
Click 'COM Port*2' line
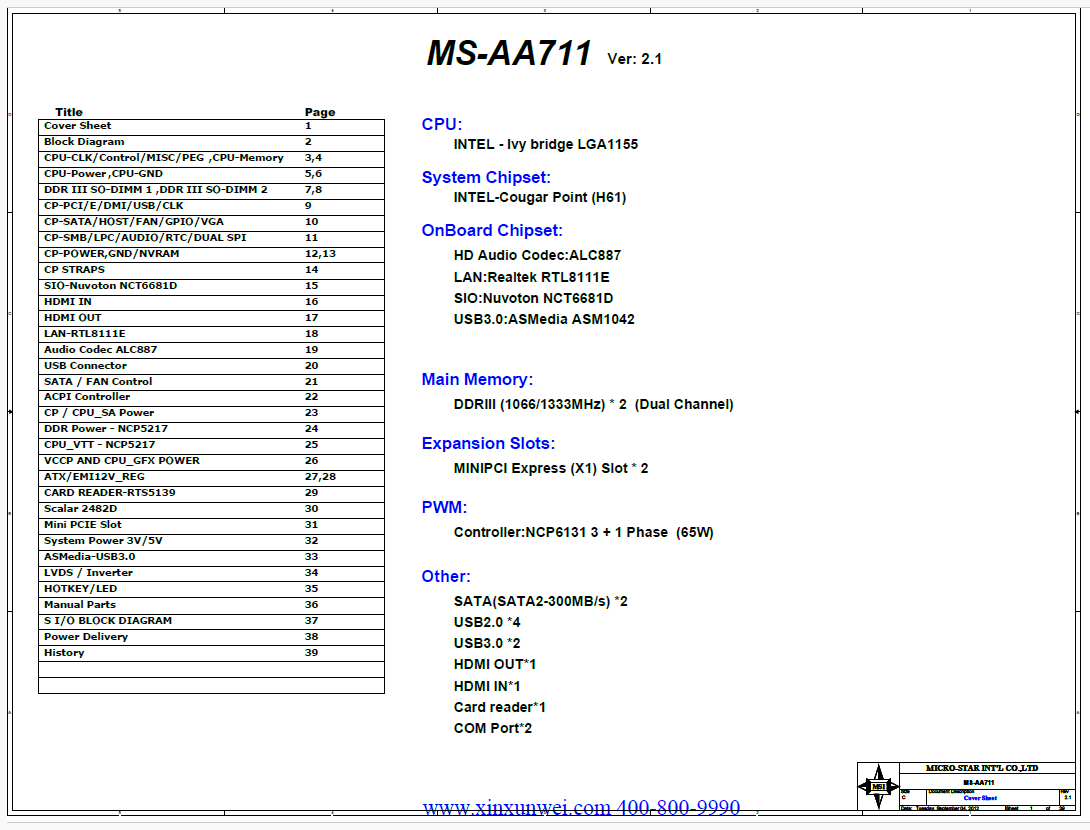tap(493, 729)
